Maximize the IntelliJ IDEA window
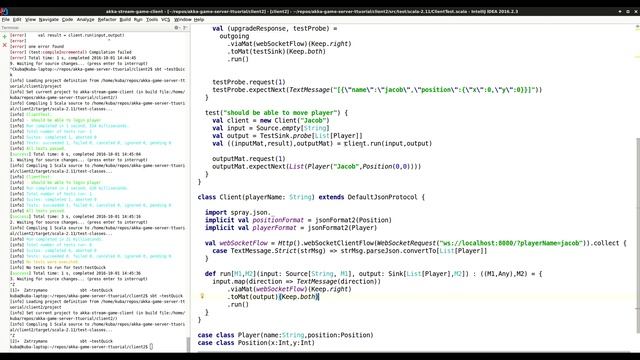640x360 pixels. click(628, 11)
